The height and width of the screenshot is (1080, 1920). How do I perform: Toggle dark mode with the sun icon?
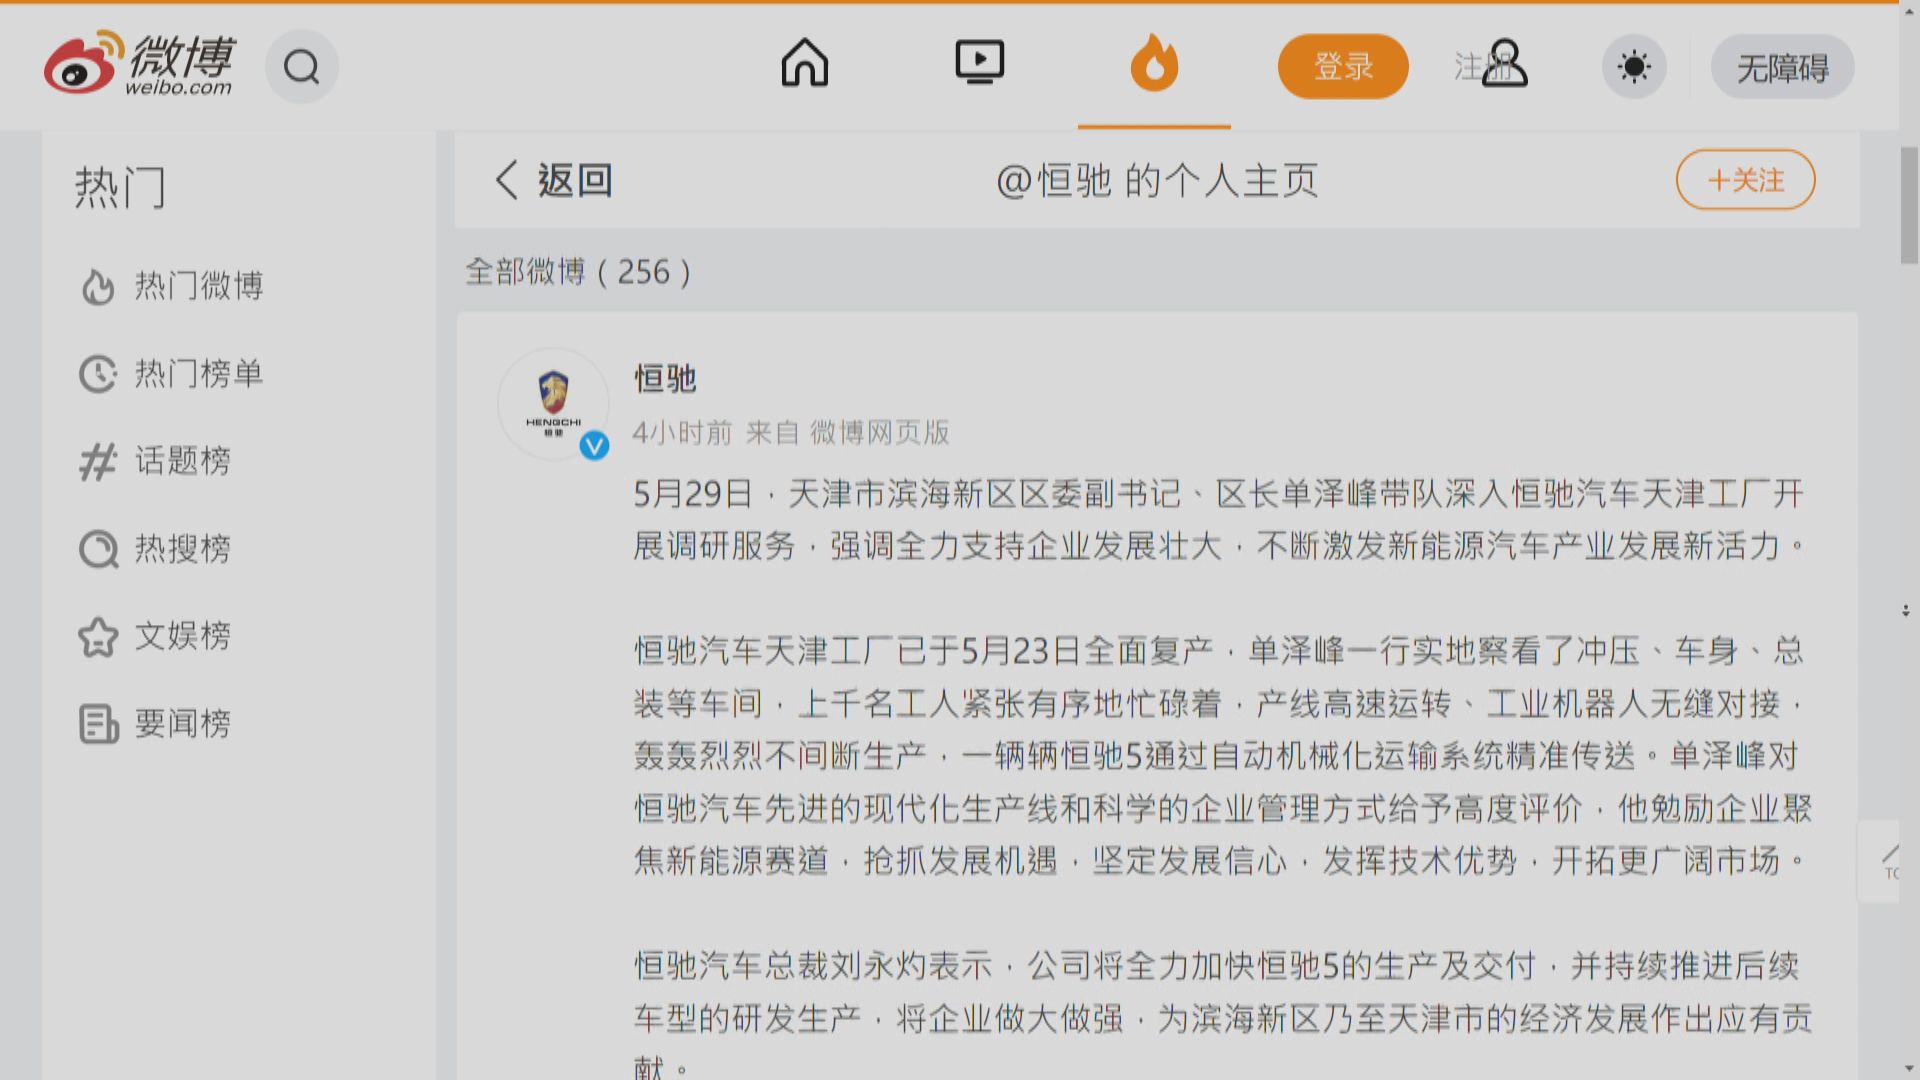[x=1634, y=66]
